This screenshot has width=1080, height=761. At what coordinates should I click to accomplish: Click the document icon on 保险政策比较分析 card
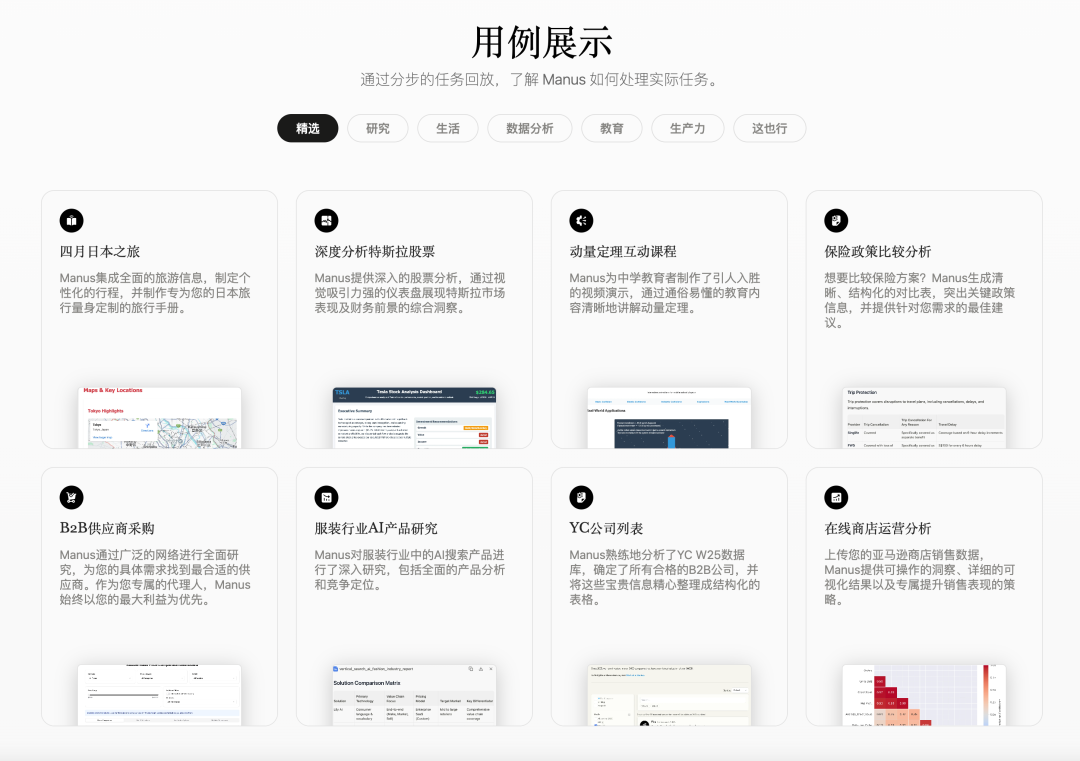[836, 220]
